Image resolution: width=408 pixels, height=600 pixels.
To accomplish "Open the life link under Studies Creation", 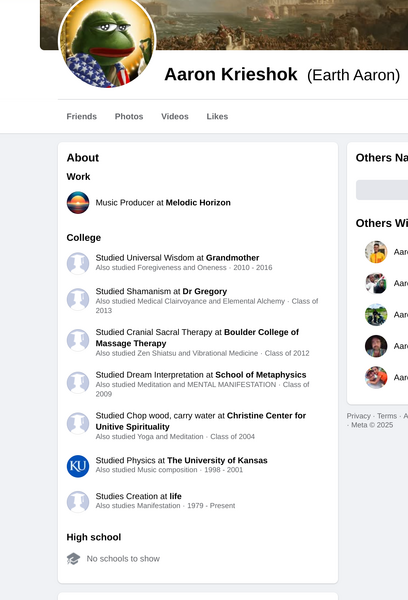I will pos(175,496).
